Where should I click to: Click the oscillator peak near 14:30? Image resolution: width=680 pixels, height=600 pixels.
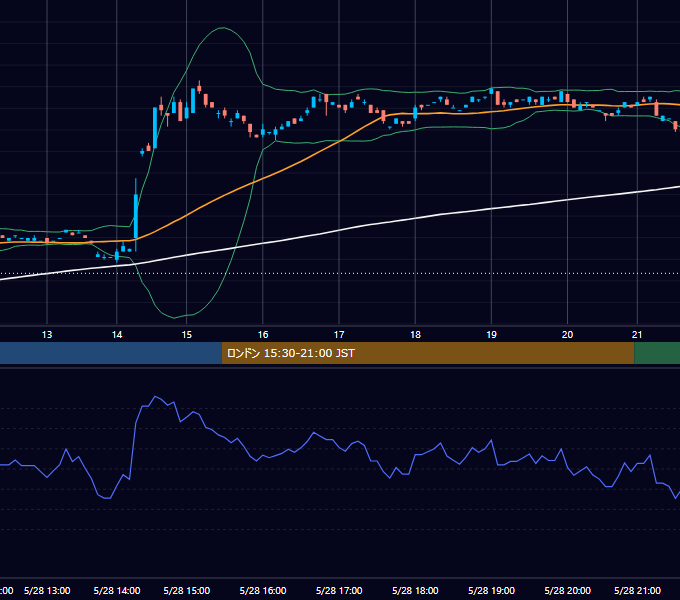click(155, 397)
